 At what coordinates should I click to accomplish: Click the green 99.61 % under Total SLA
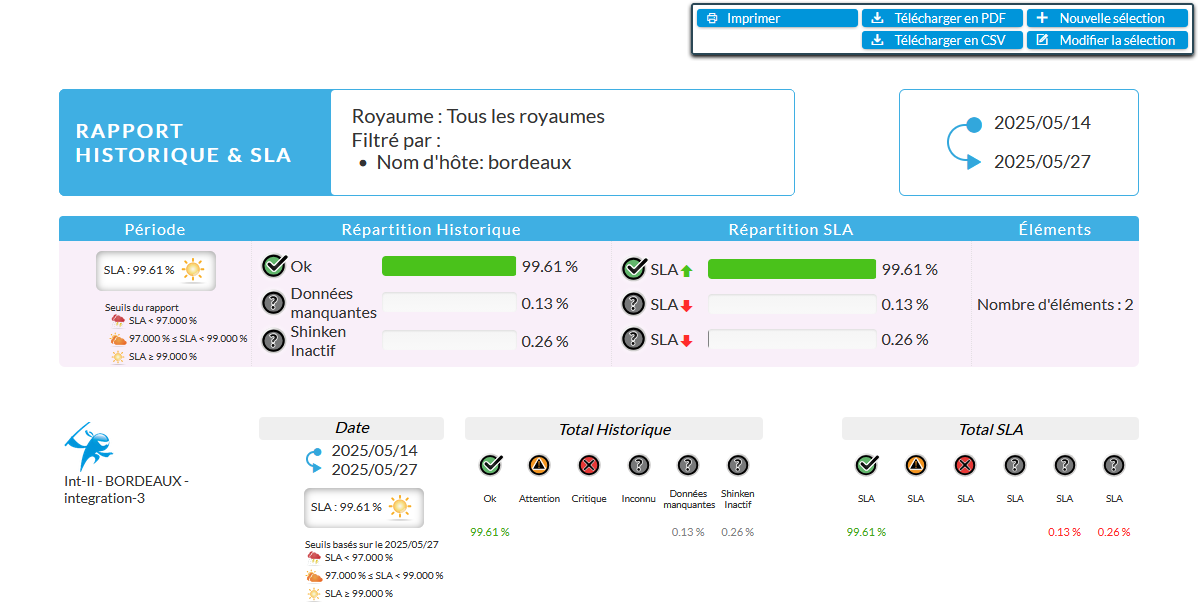[x=866, y=532]
